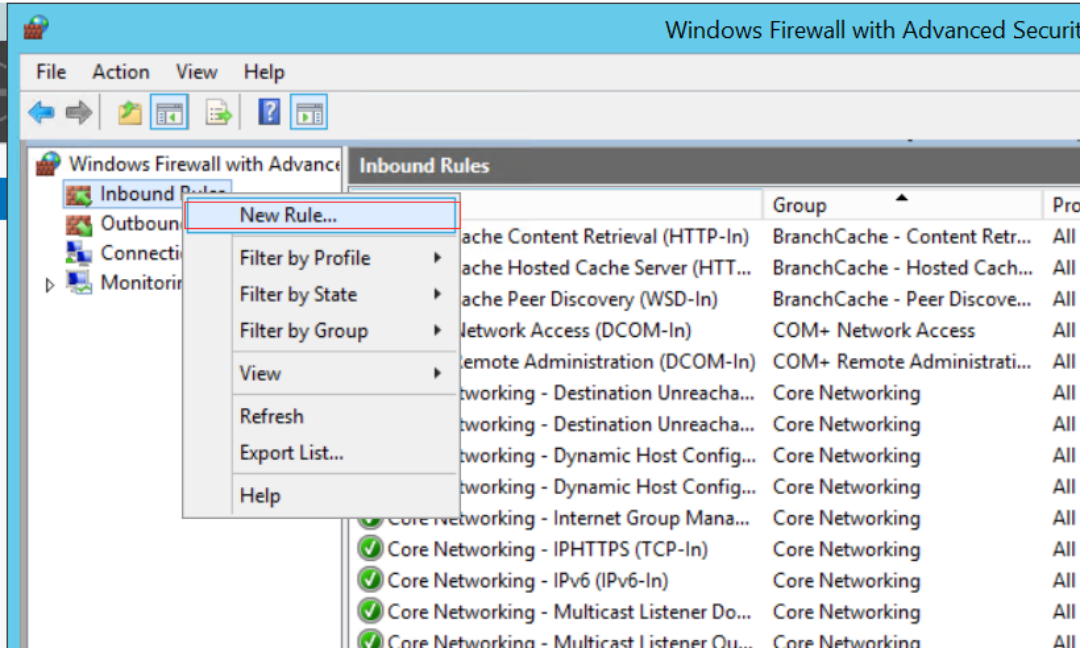Viewport: 1080px width, 649px height.
Task: Select Filter by Profile menu entry
Action: pos(321,258)
